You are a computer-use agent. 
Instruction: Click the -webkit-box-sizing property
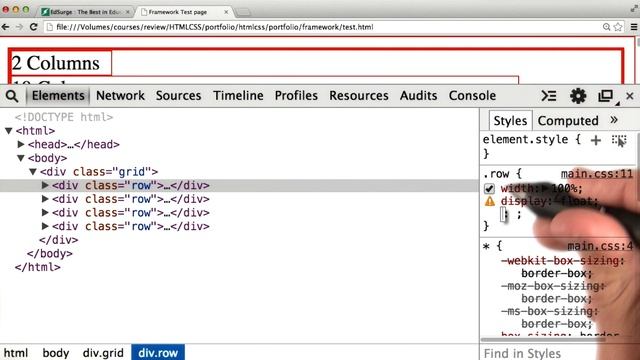pyautogui.click(x=562, y=260)
